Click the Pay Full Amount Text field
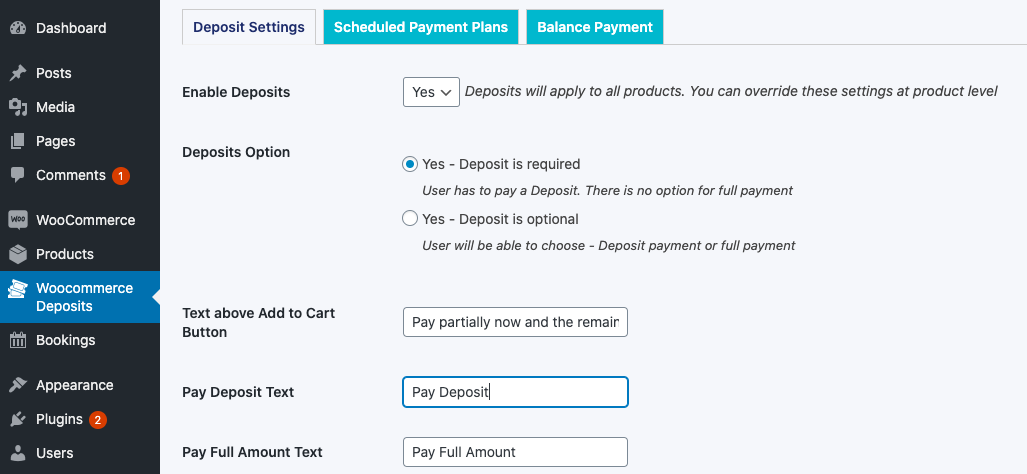The image size is (1027, 474). pyautogui.click(x=515, y=452)
